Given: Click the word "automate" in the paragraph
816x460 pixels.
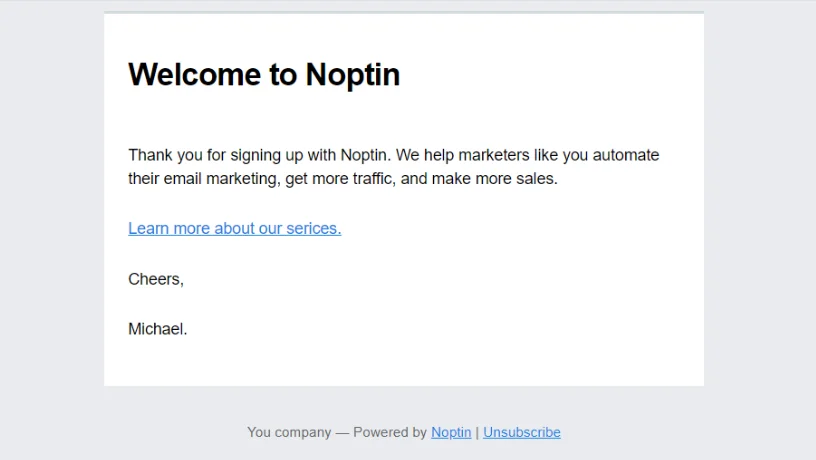Looking at the screenshot, I should point(626,155).
